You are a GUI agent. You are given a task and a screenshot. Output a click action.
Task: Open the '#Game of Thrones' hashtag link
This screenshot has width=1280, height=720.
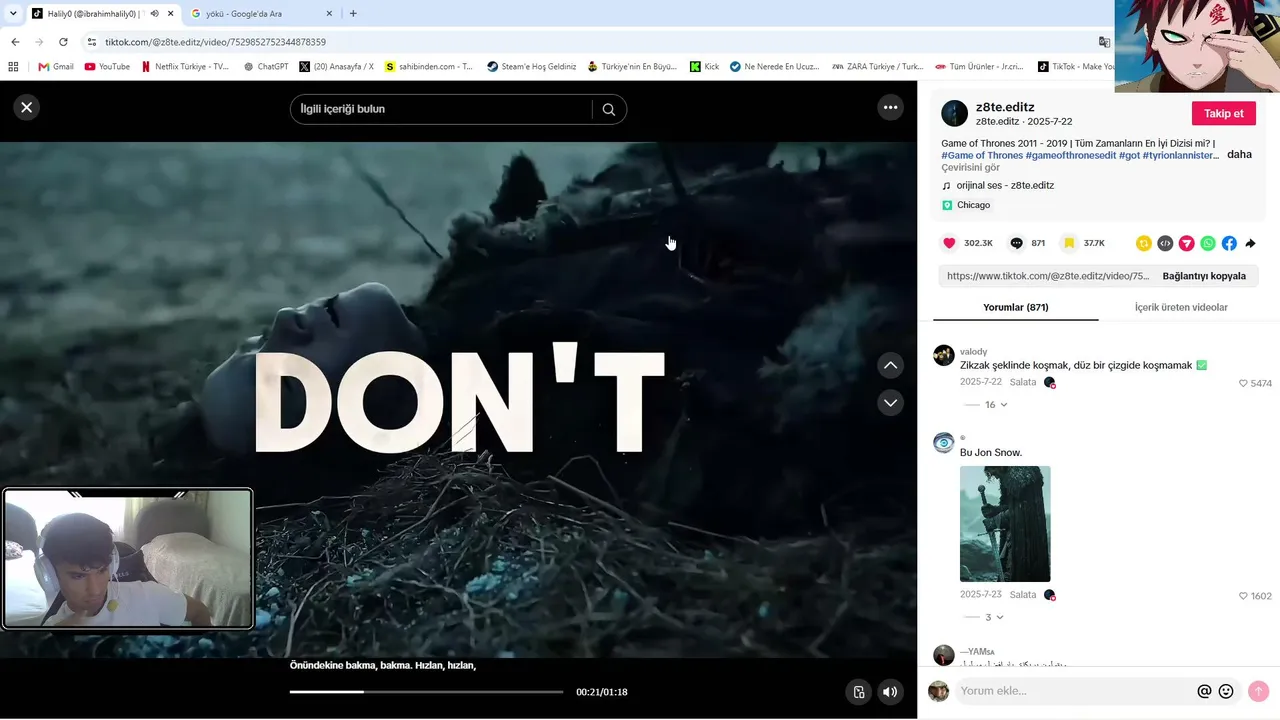point(982,155)
